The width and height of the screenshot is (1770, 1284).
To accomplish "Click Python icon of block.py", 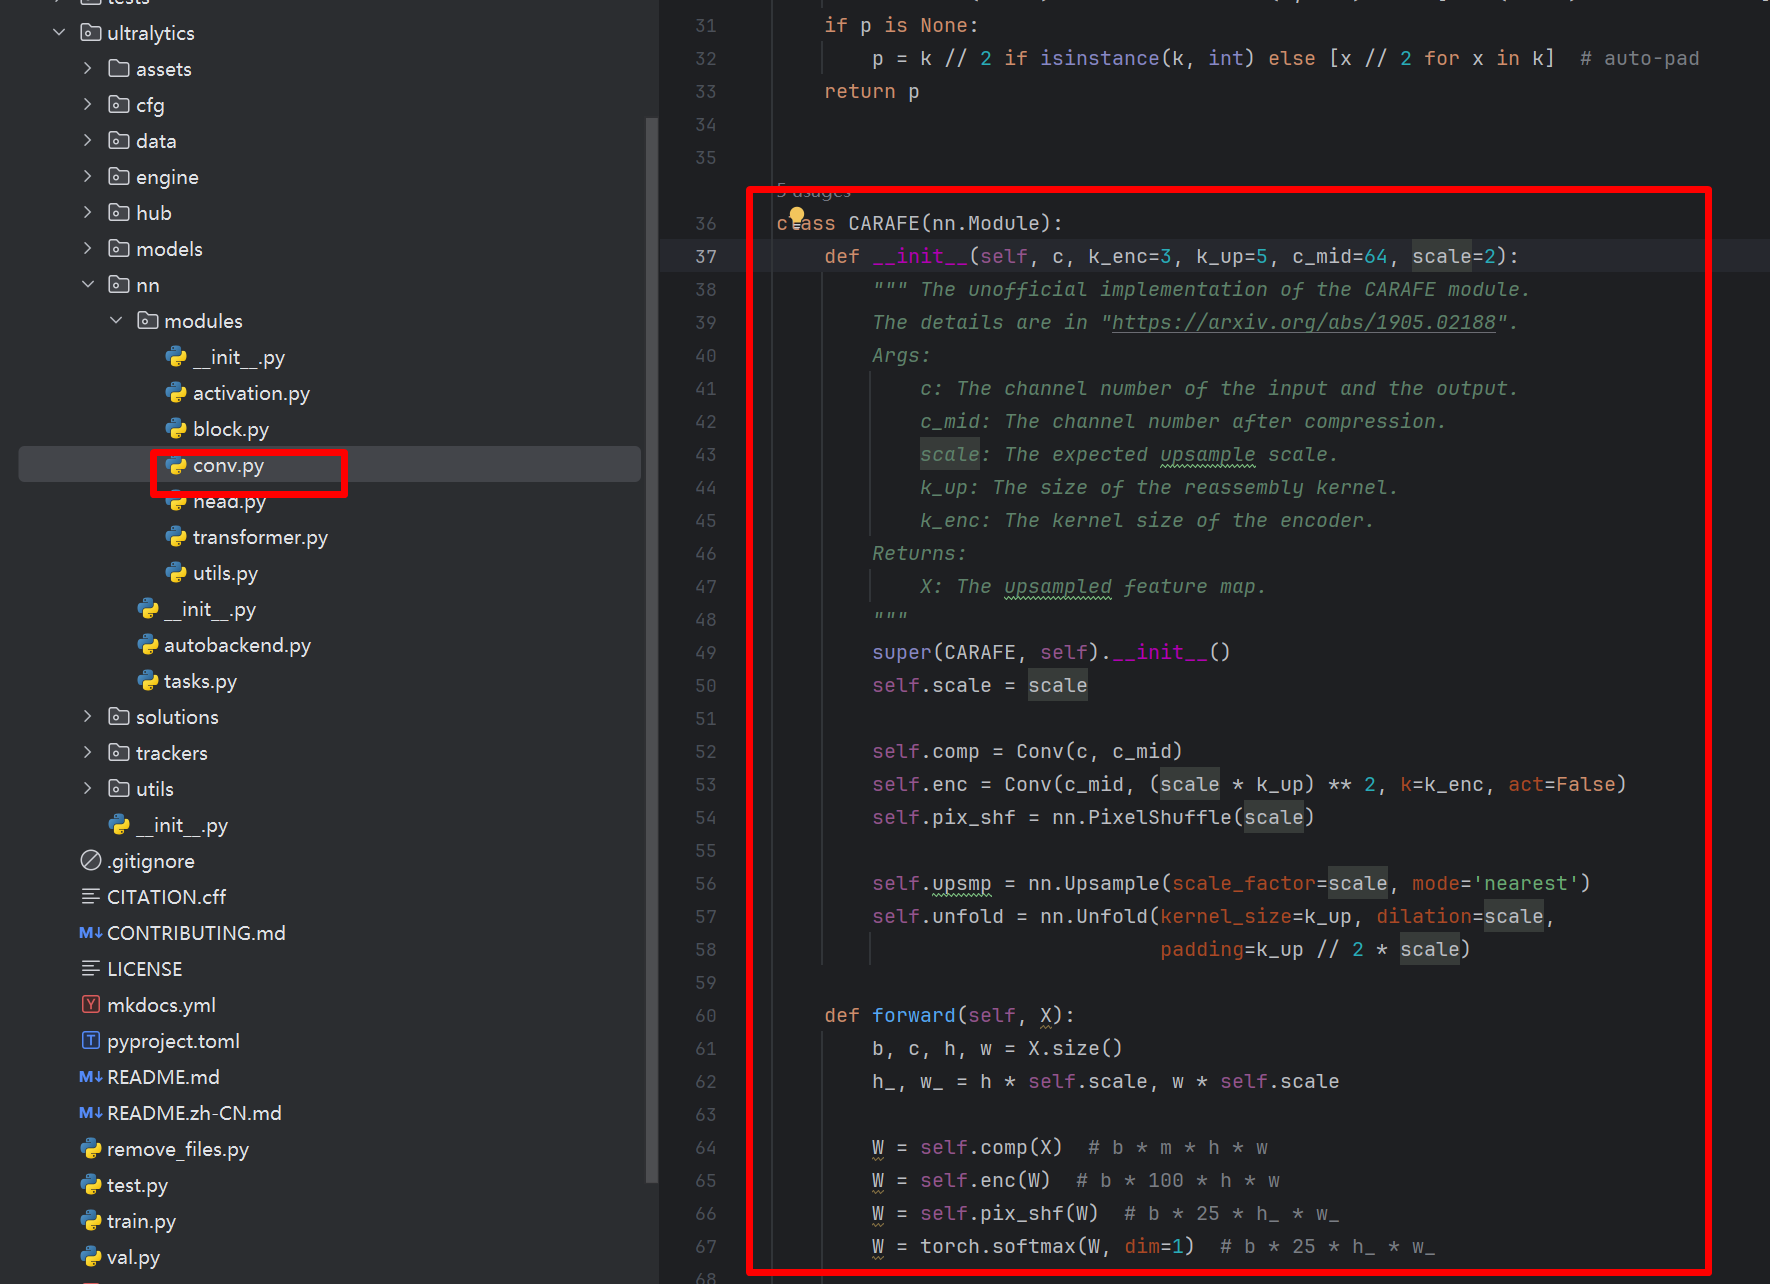I will (176, 429).
